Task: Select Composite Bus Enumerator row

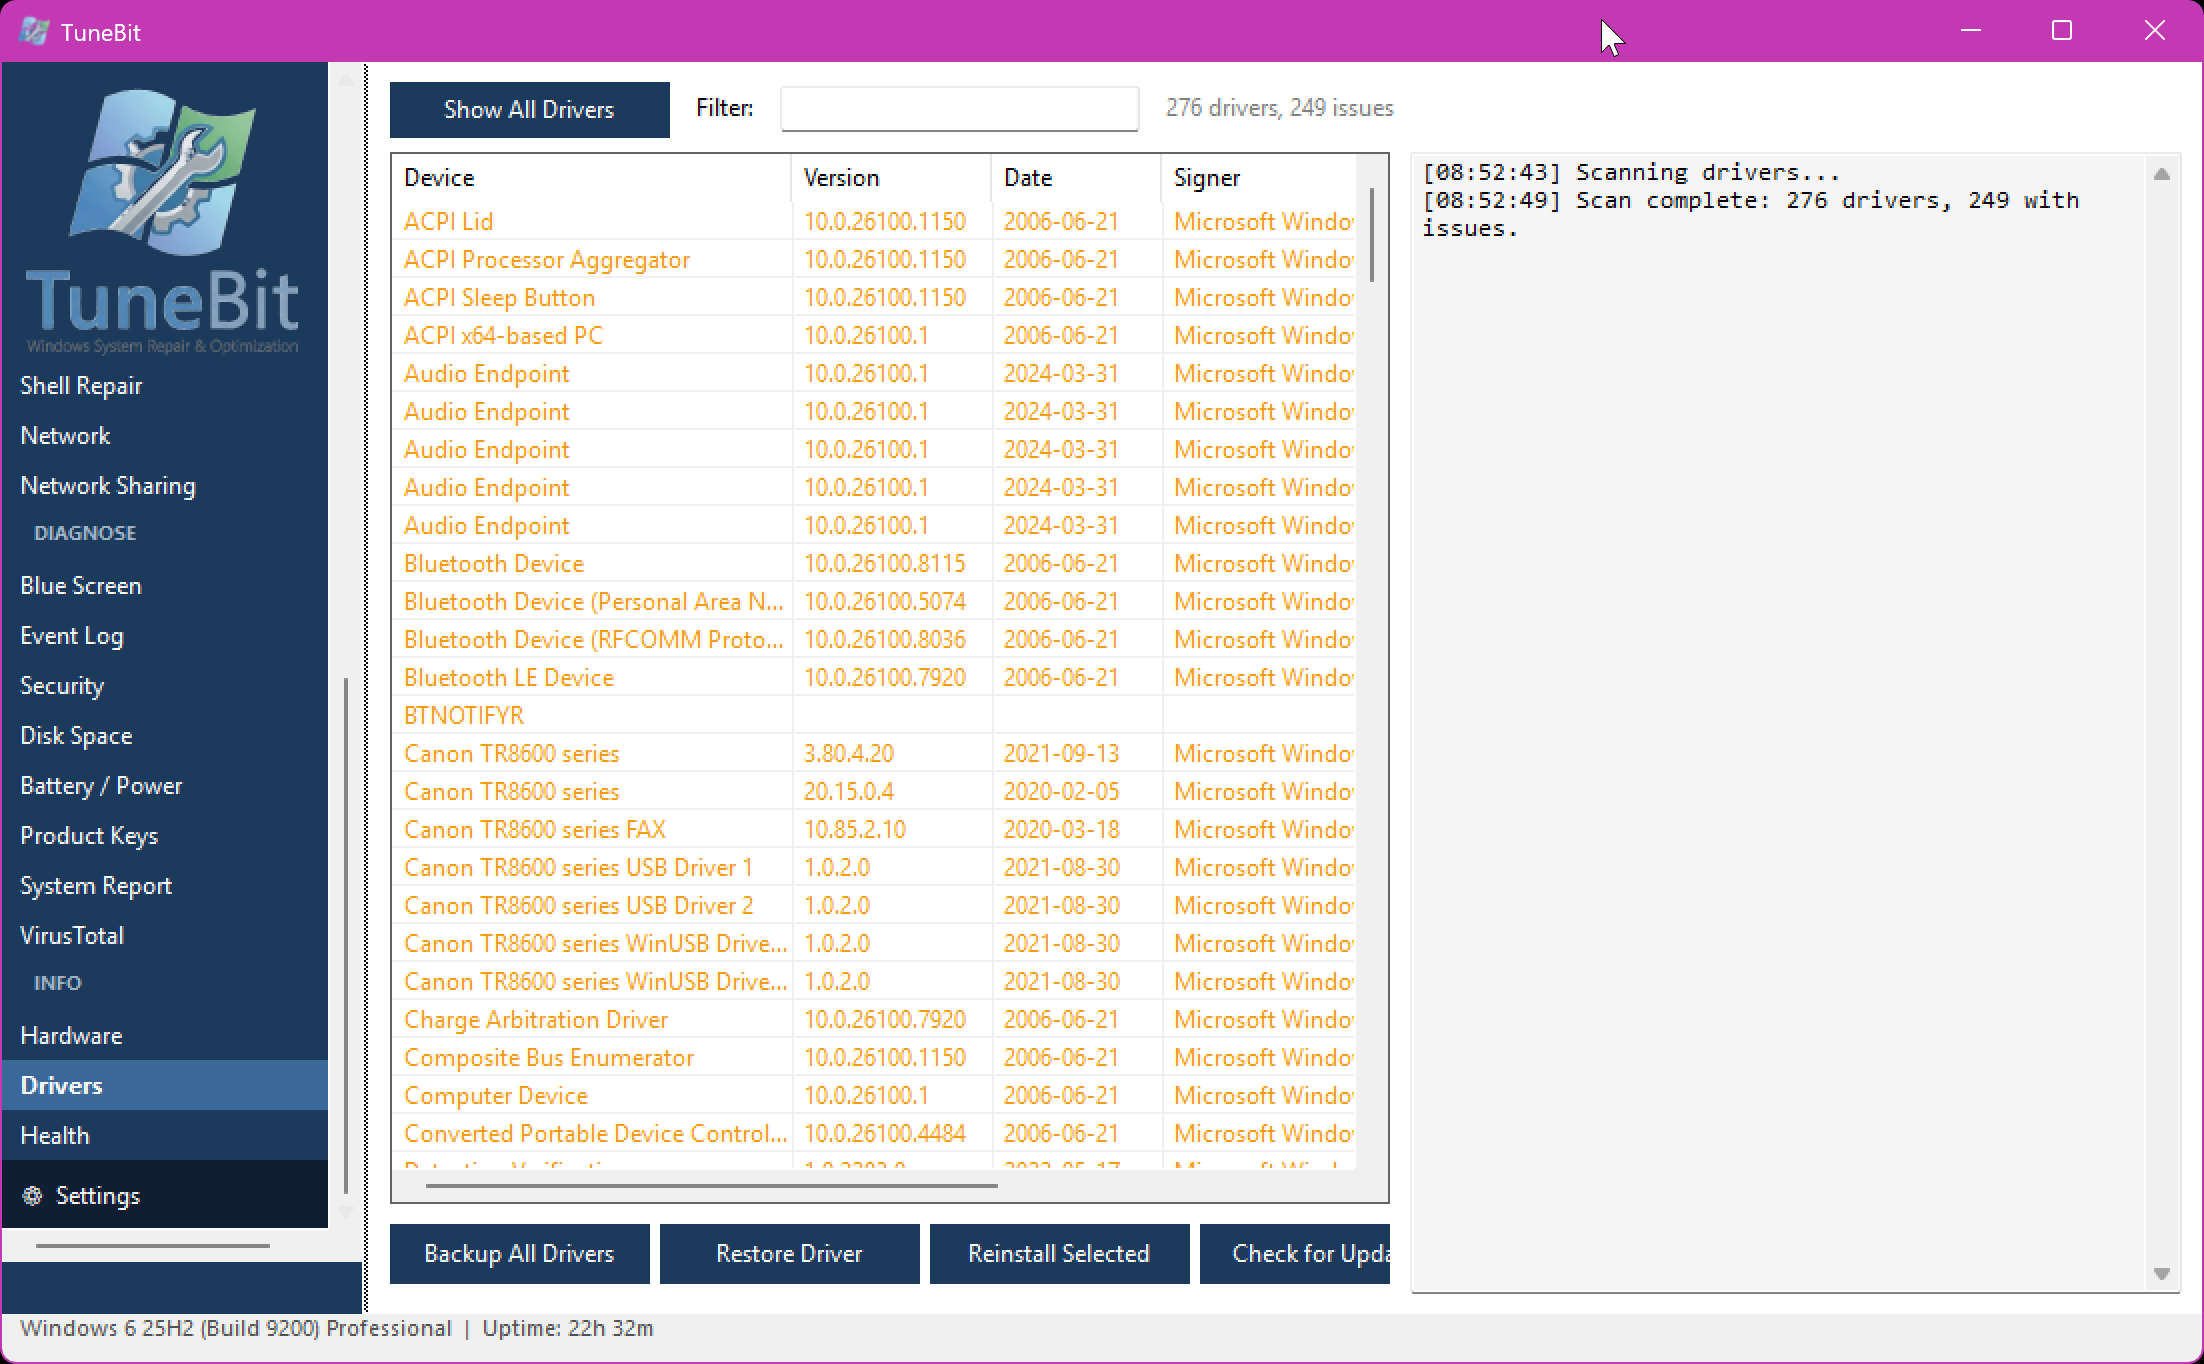Action: 874,1057
